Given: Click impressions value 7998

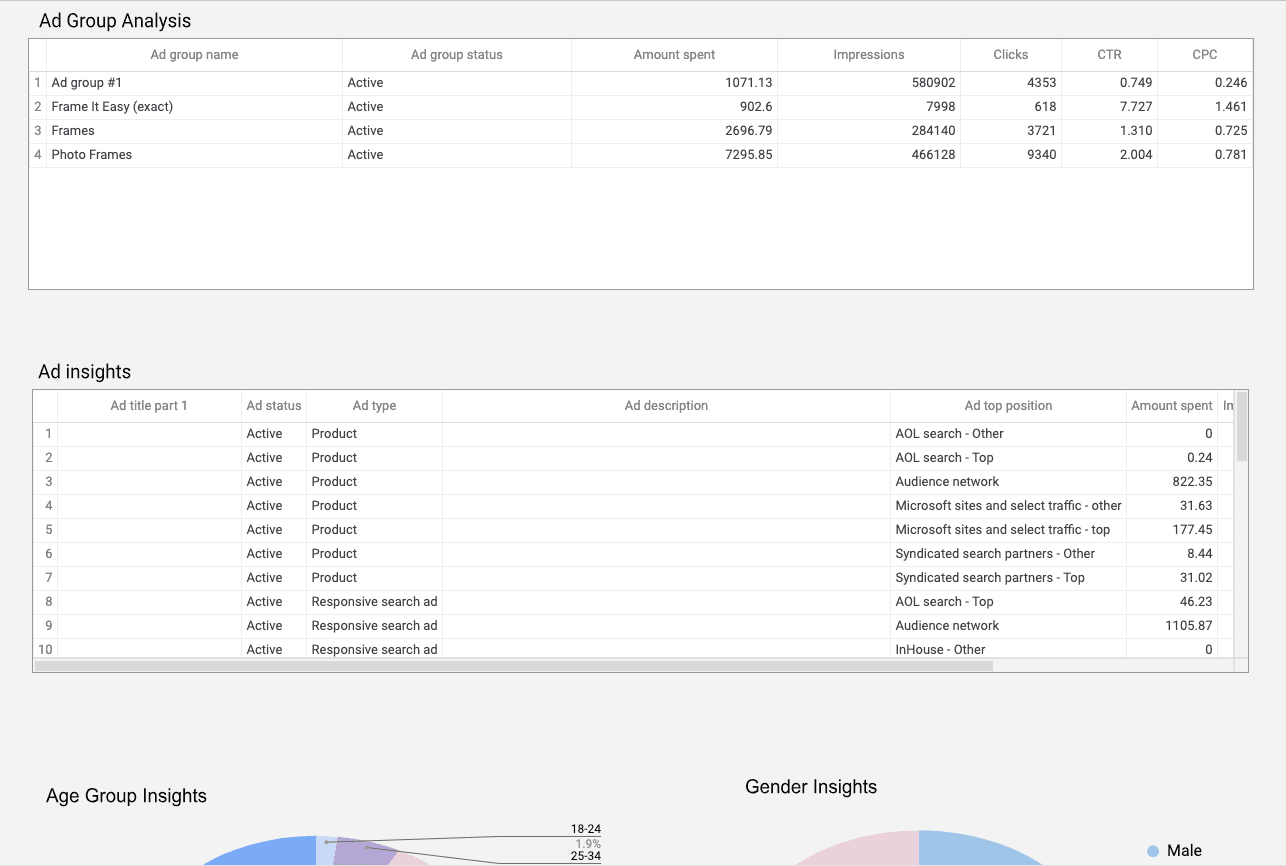Looking at the screenshot, I should 941,107.
